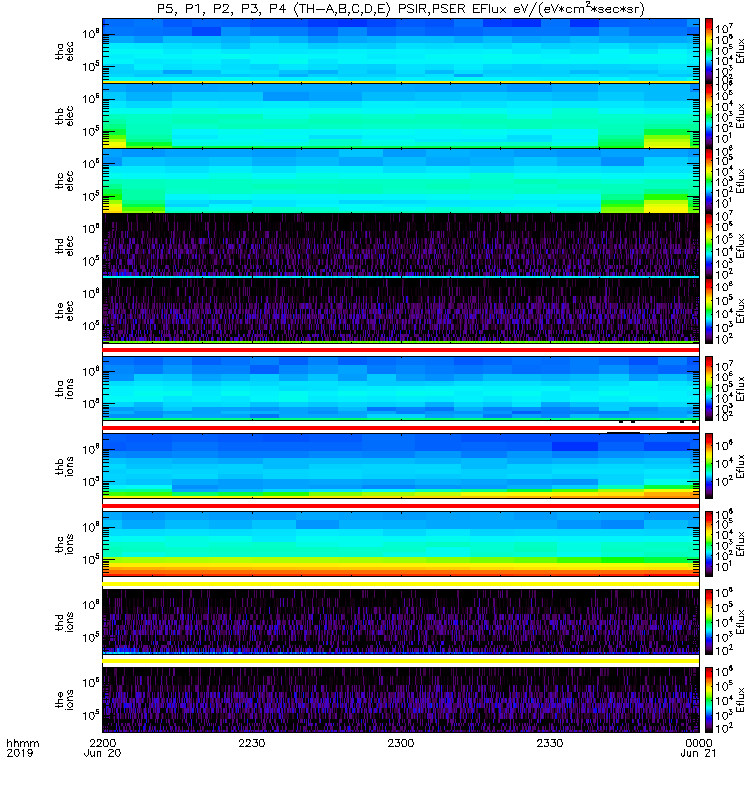
Task: Click the thc elec spectrogram panel
Action: click(401, 181)
